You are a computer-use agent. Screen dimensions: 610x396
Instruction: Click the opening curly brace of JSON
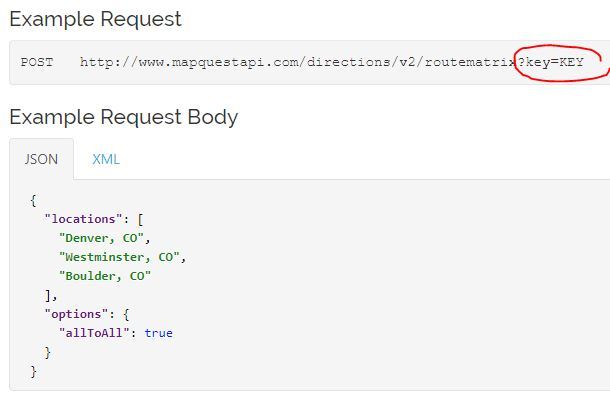tap(33, 201)
